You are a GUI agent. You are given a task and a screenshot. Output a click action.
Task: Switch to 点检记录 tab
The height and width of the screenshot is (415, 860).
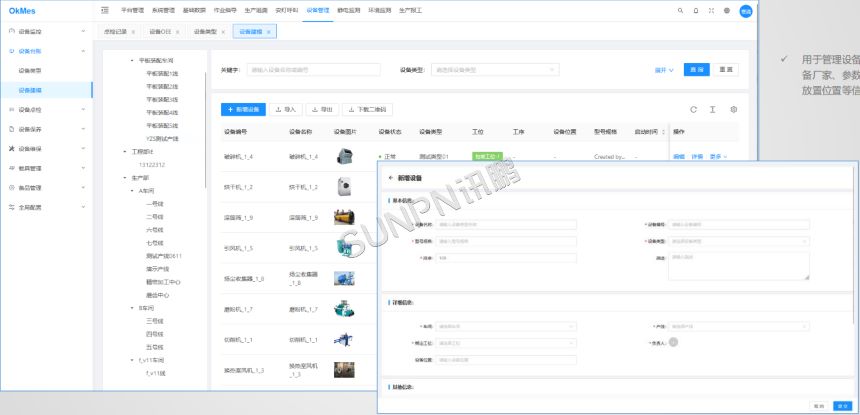pyautogui.click(x=115, y=32)
